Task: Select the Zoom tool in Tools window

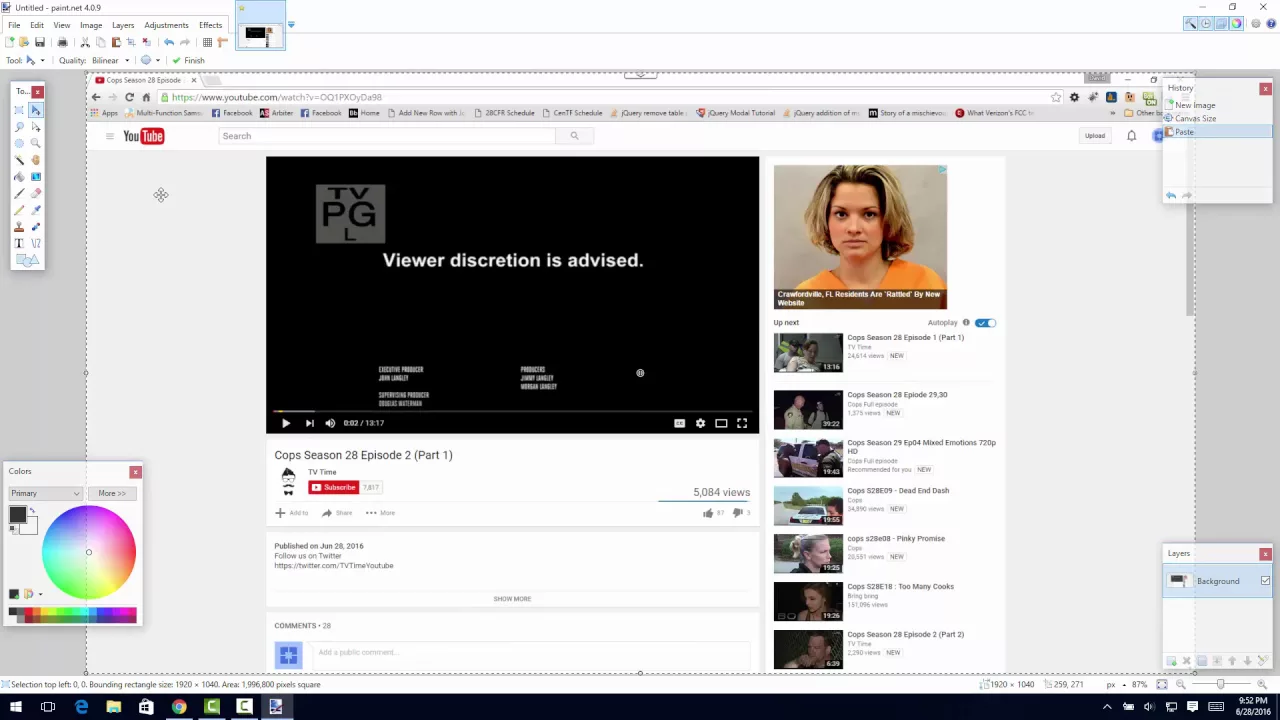Action: 36,143
